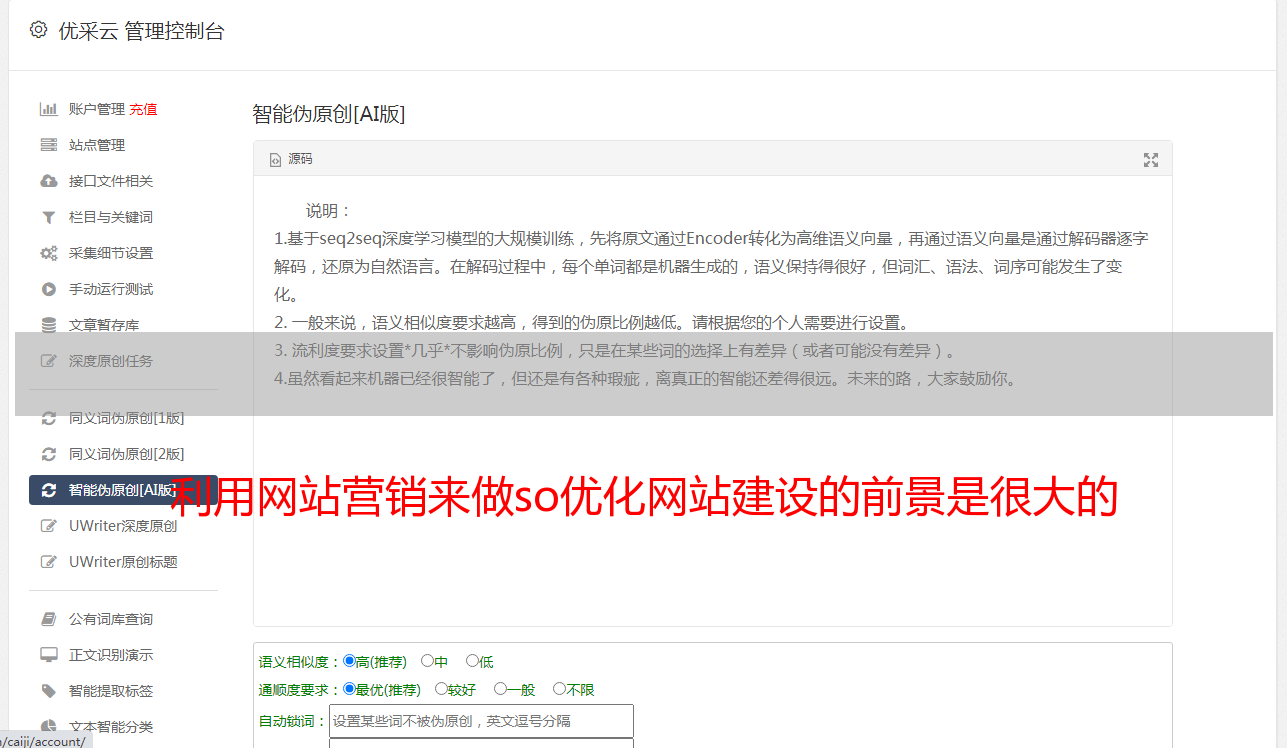
Task: Open 文章暂存库 in the sidebar
Action: tap(104, 325)
